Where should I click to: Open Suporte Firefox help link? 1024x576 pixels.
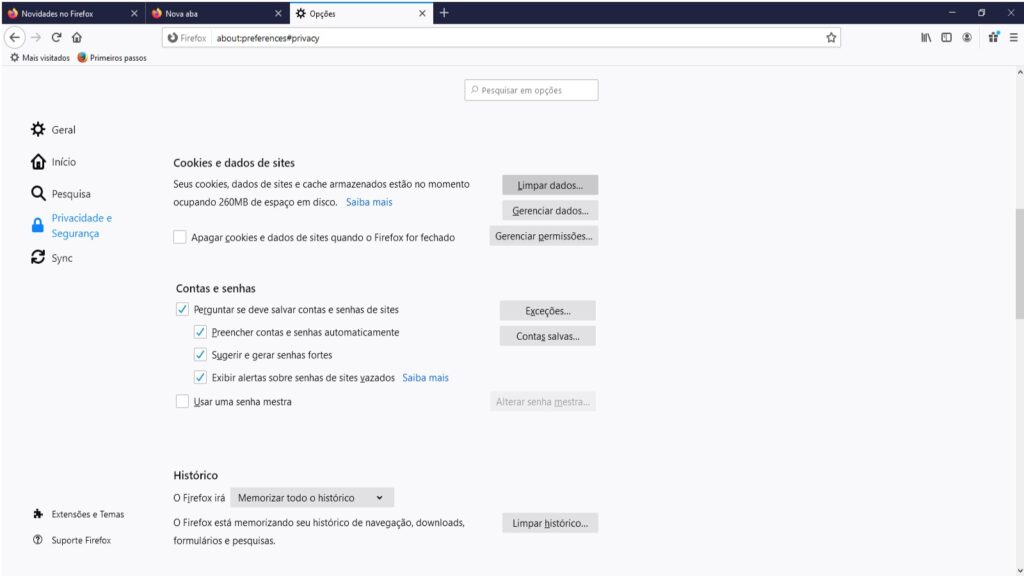pyautogui.click(x=72, y=540)
